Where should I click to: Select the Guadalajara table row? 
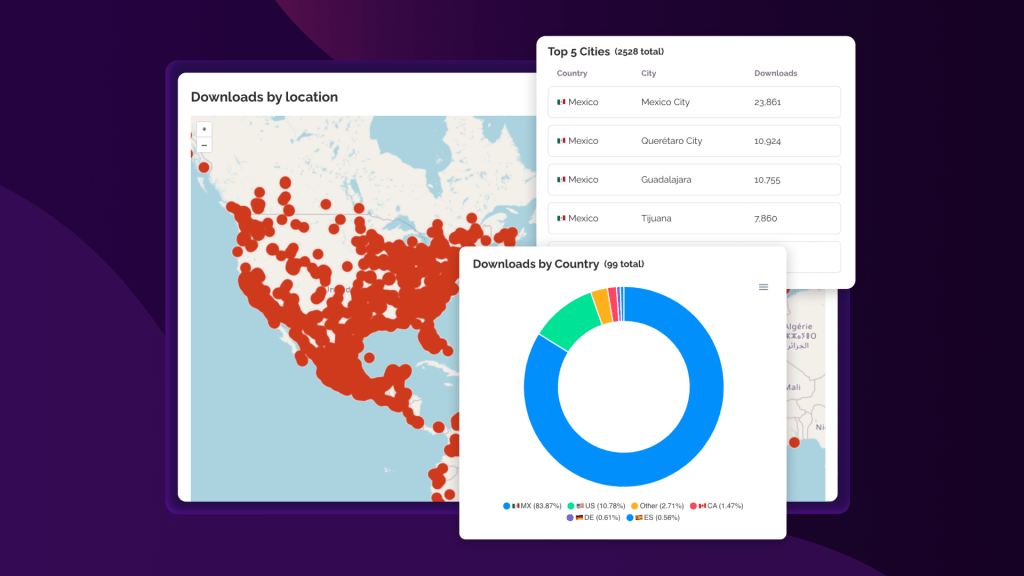694,180
